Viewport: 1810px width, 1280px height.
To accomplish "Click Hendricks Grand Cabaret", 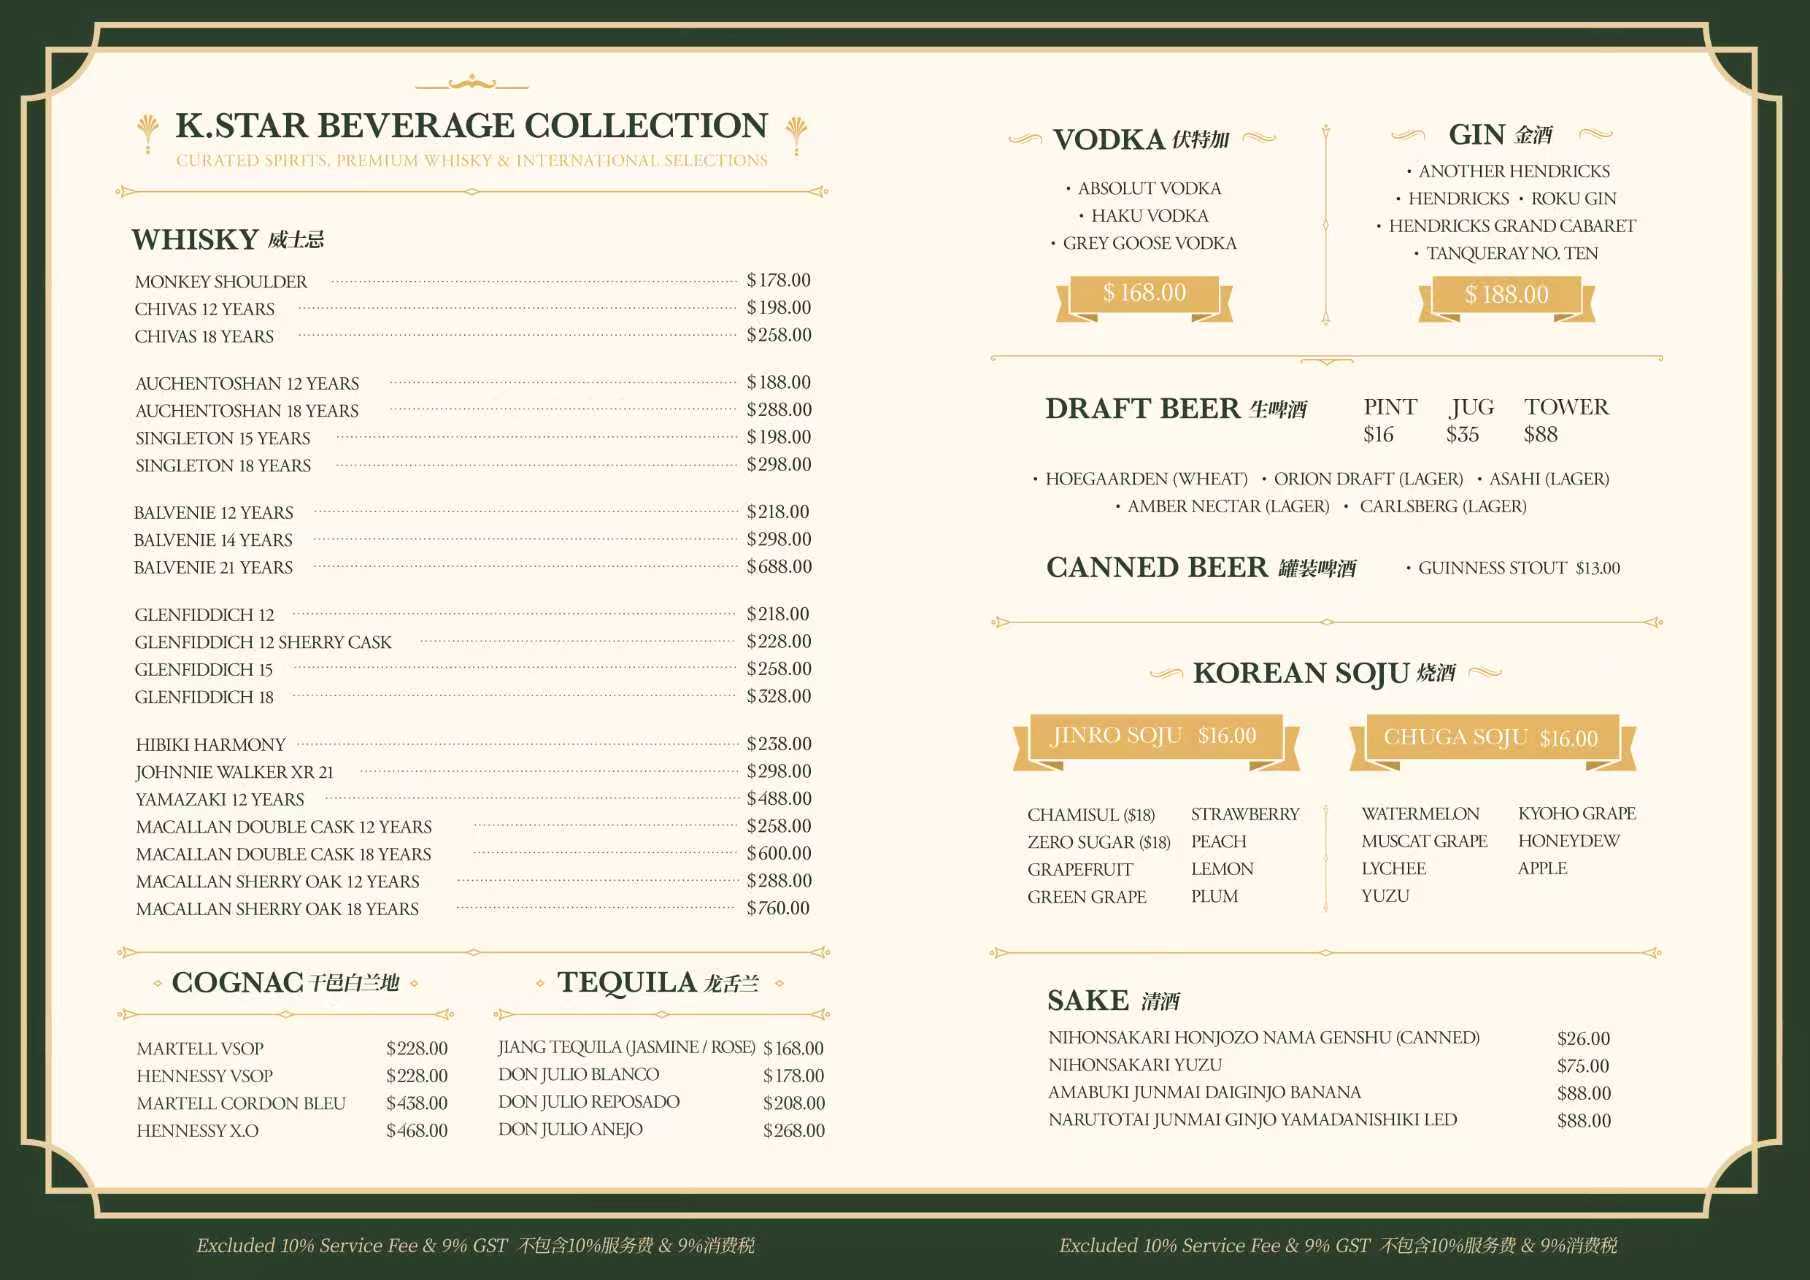I will 1512,226.
